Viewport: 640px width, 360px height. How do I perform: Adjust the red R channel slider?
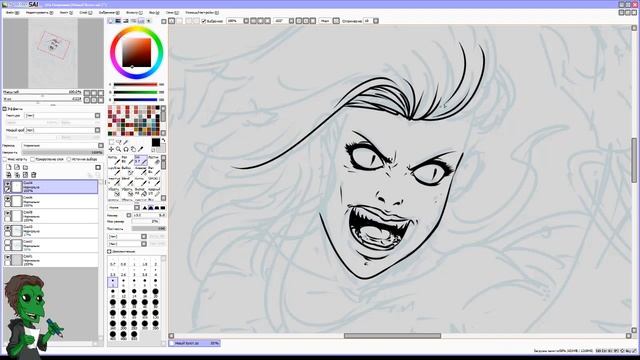(136, 84)
